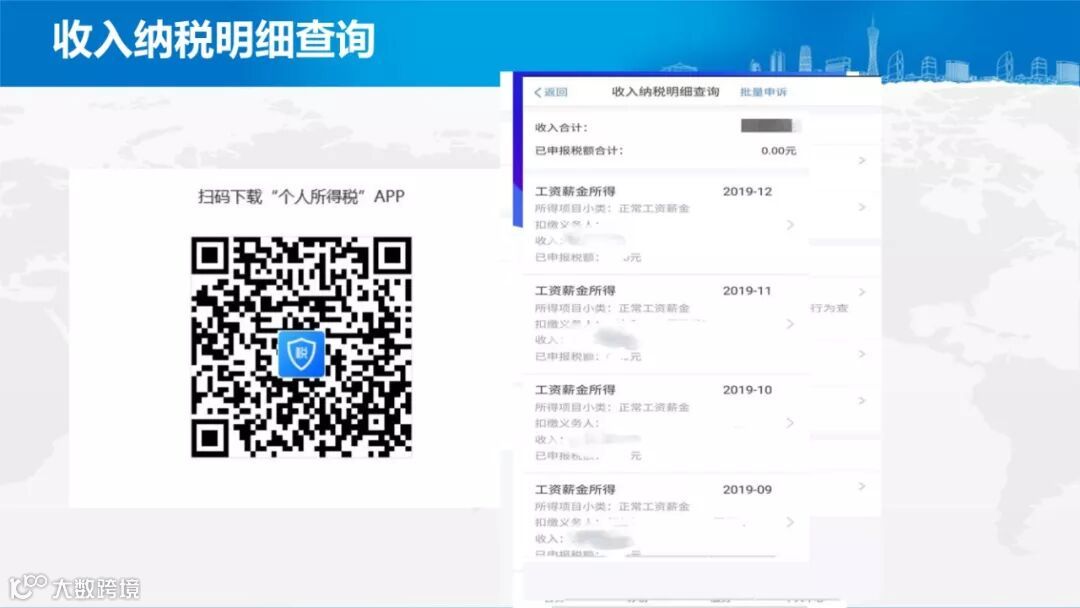
Task: Click 所得项目小类 正常工资薪金 in 2019-11 entry
Action: pyautogui.click(x=612, y=308)
